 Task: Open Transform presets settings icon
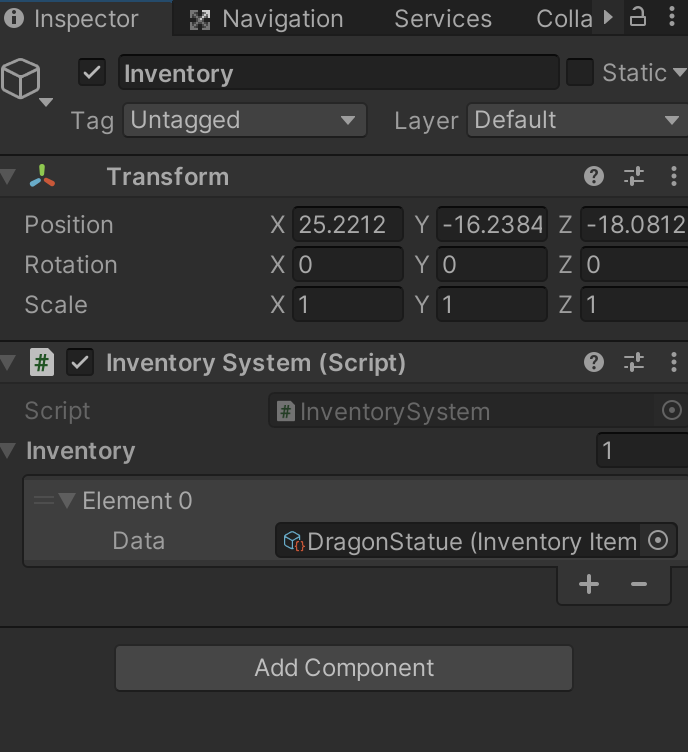pyautogui.click(x=634, y=176)
